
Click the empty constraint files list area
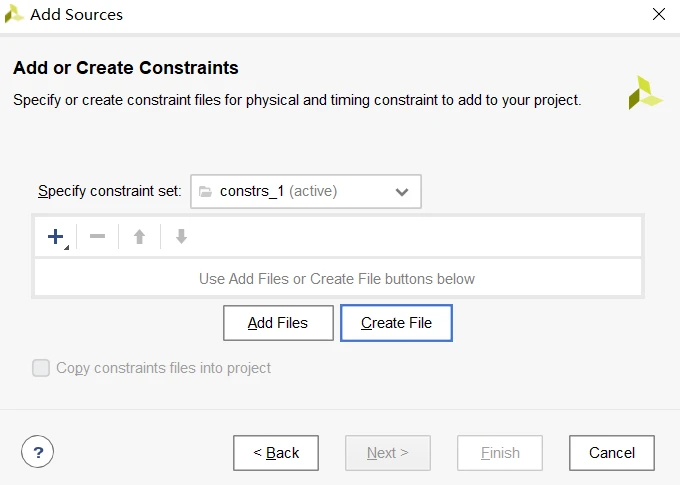(337, 279)
